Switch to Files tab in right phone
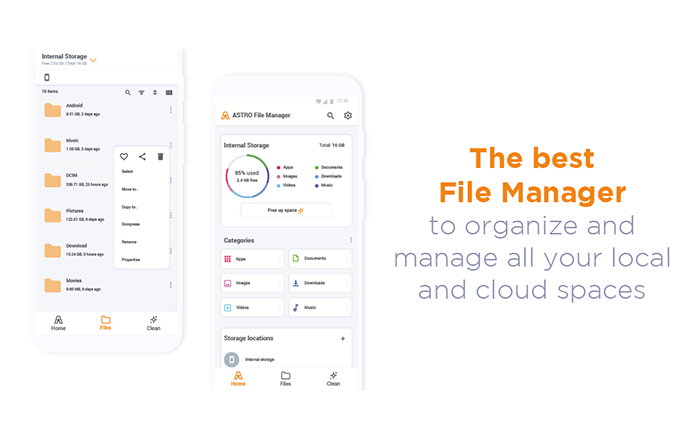 click(285, 378)
